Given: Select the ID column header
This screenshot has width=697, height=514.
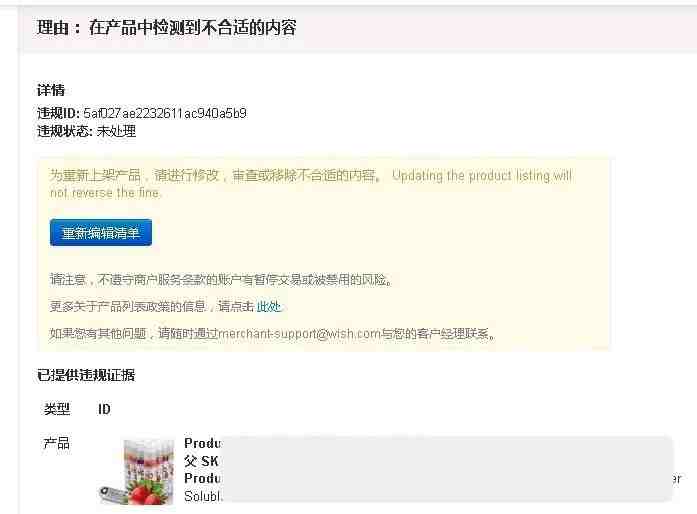Looking at the screenshot, I should point(104,409).
